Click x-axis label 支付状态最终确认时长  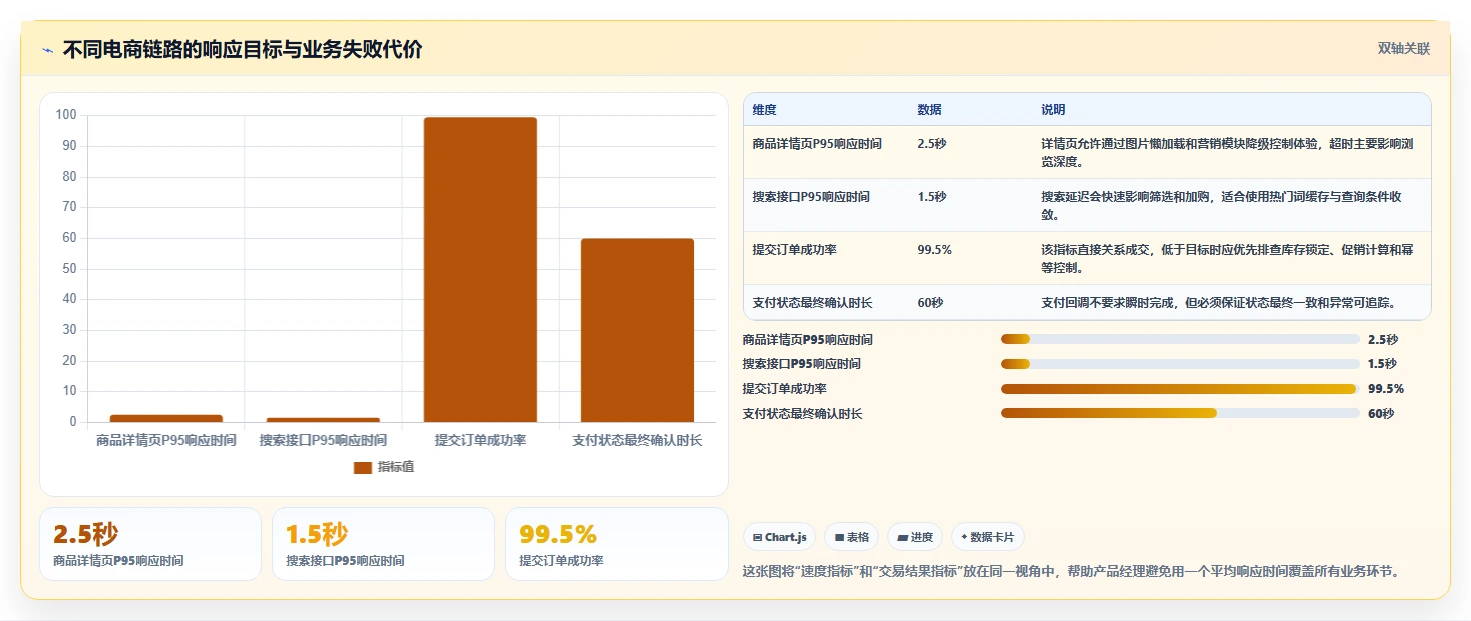click(x=637, y=440)
